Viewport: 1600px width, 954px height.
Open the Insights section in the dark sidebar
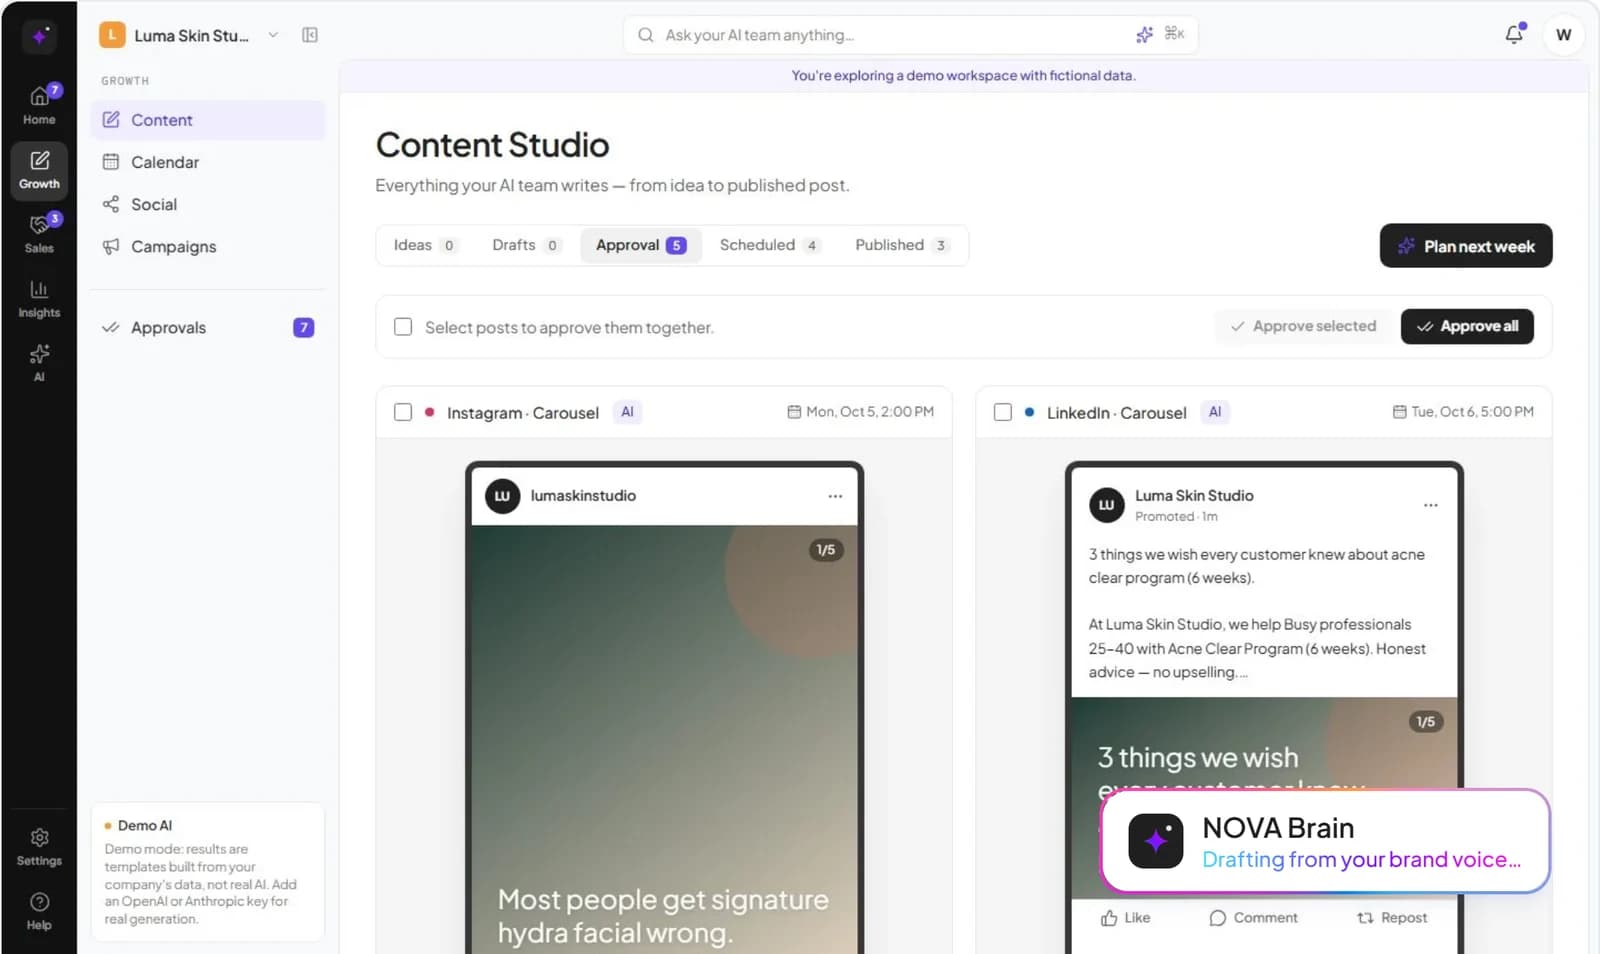click(39, 298)
